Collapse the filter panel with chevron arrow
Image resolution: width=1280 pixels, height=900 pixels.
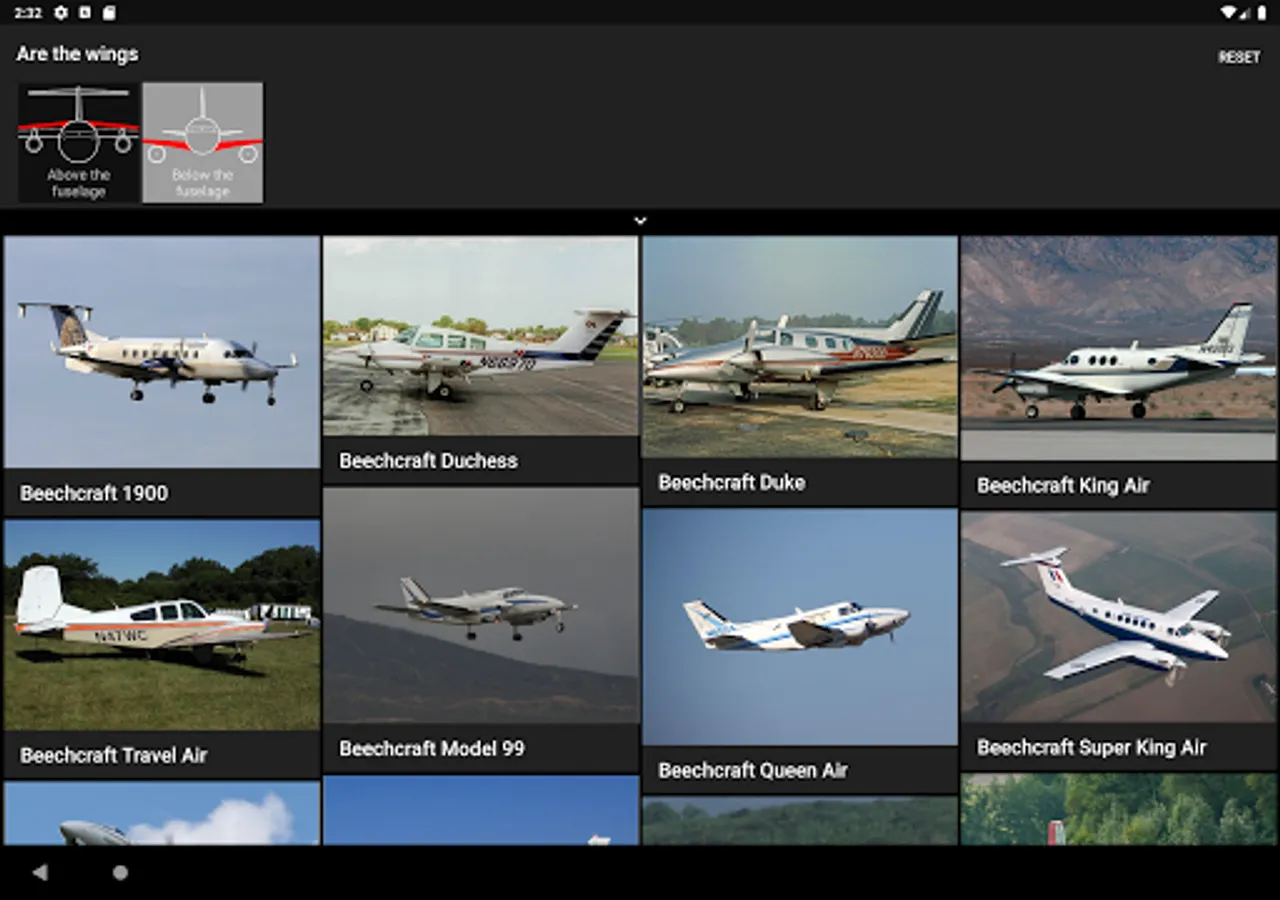click(640, 221)
